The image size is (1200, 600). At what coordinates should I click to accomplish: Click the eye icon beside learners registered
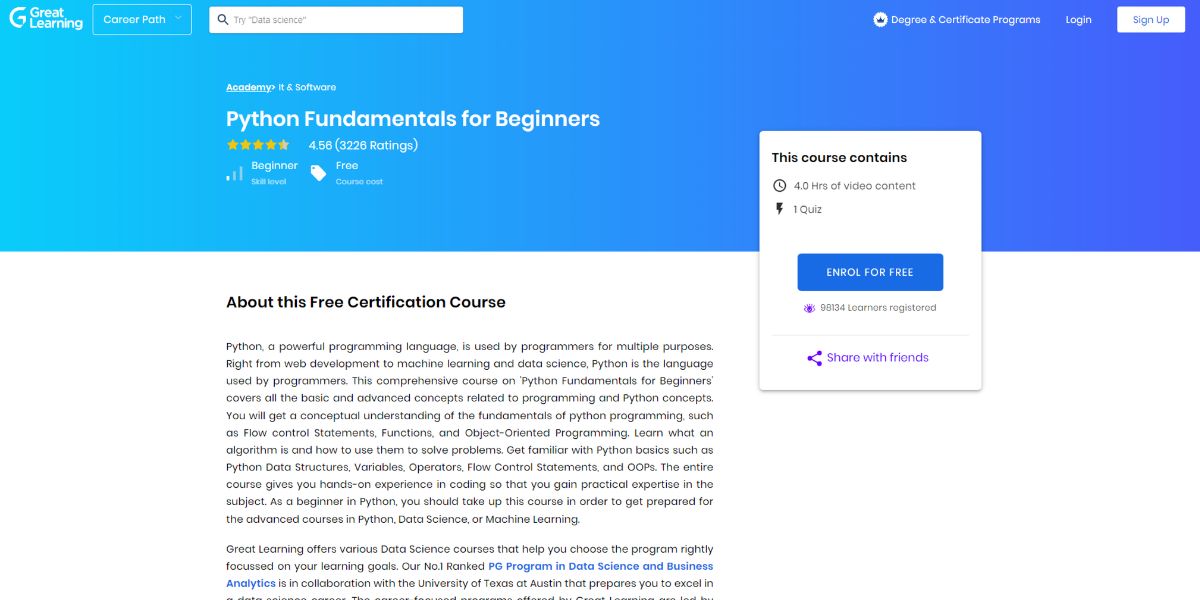tap(809, 308)
